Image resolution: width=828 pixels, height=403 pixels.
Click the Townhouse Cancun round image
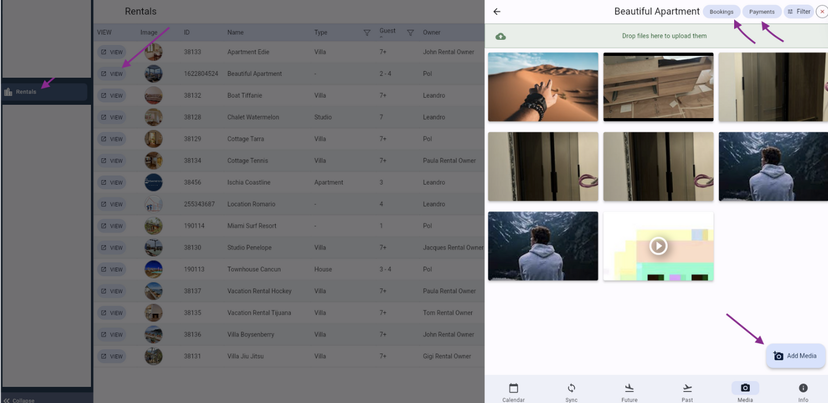pyautogui.click(x=154, y=269)
